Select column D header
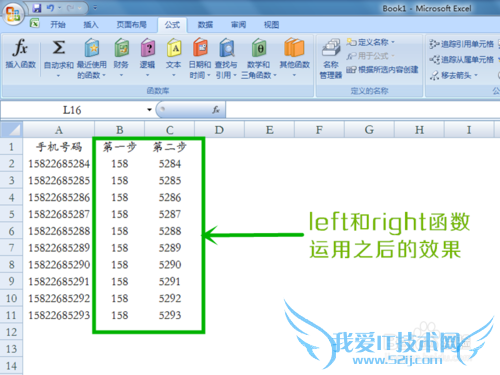 click(x=219, y=130)
